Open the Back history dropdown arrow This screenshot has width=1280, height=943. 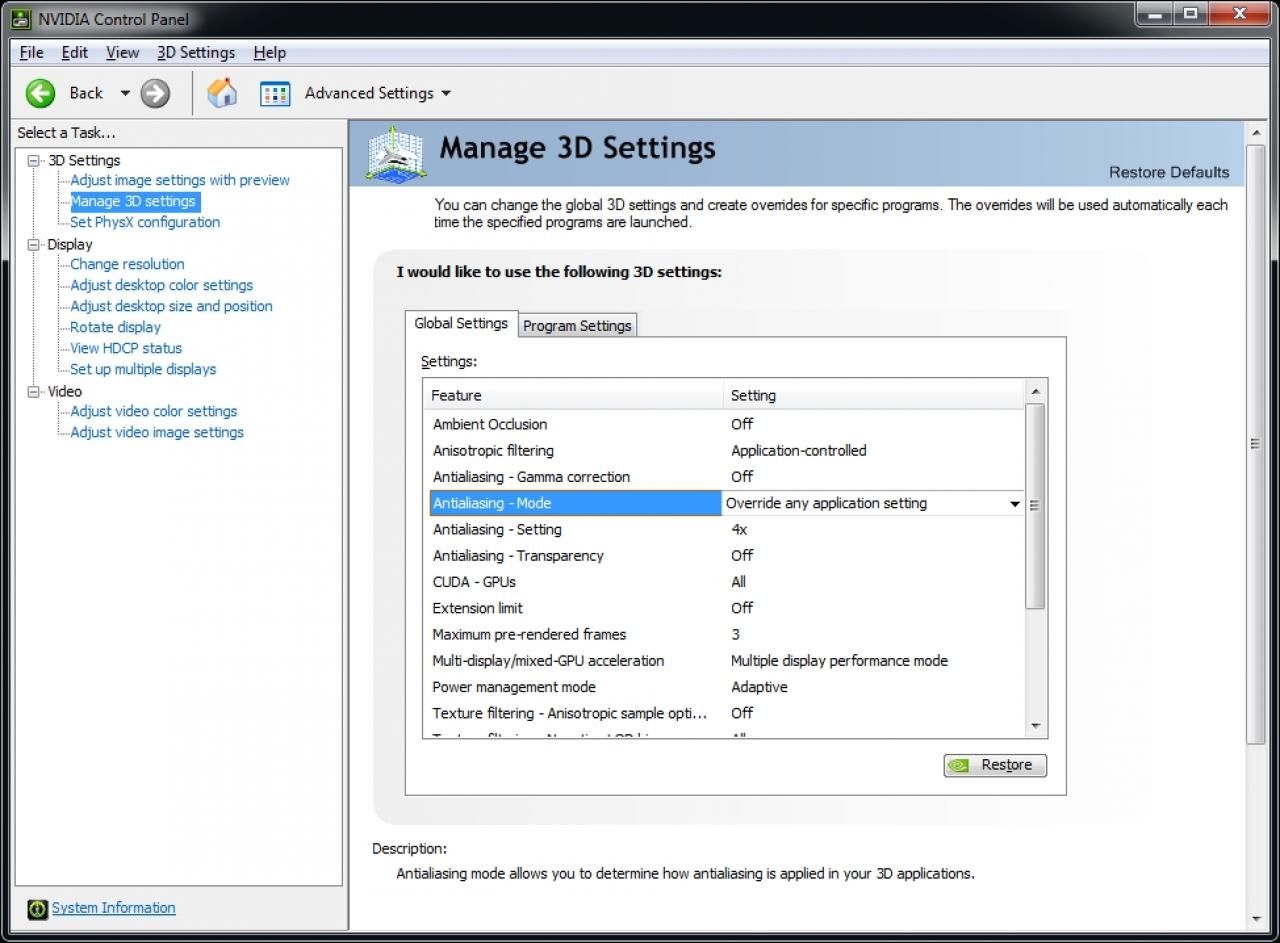pos(125,93)
